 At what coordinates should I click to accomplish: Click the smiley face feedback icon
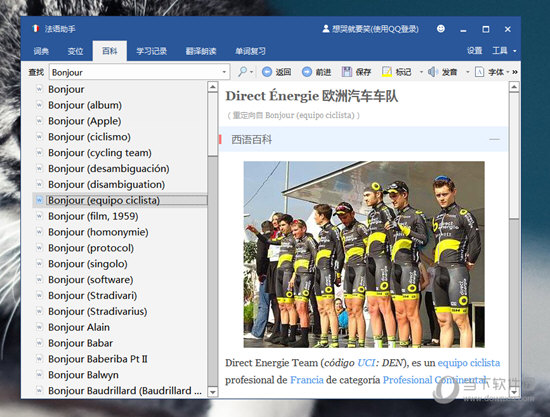click(x=441, y=29)
